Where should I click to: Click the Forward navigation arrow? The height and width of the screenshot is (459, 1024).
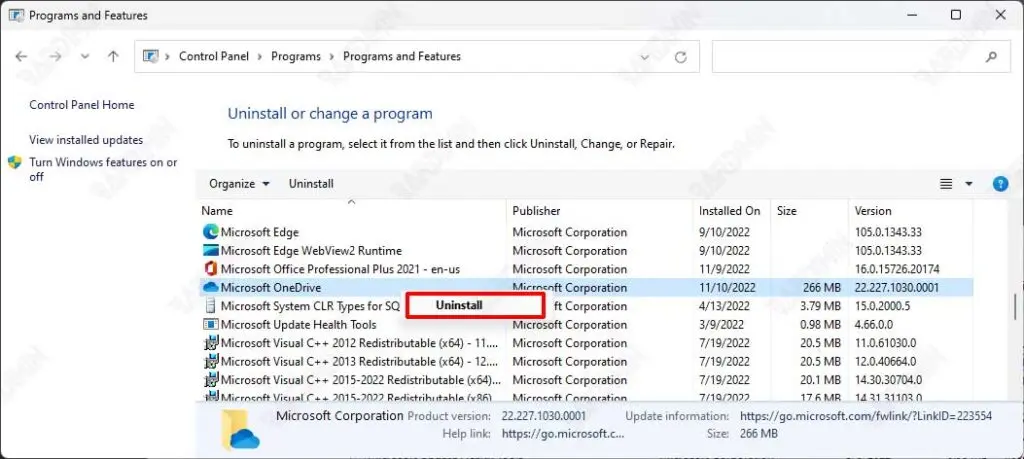[x=56, y=57]
